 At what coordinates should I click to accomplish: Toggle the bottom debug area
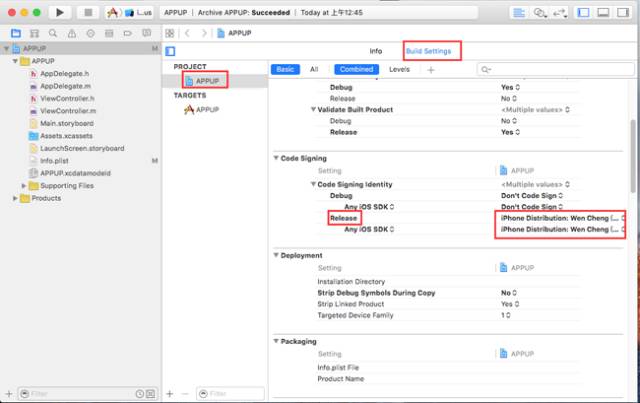pos(603,13)
